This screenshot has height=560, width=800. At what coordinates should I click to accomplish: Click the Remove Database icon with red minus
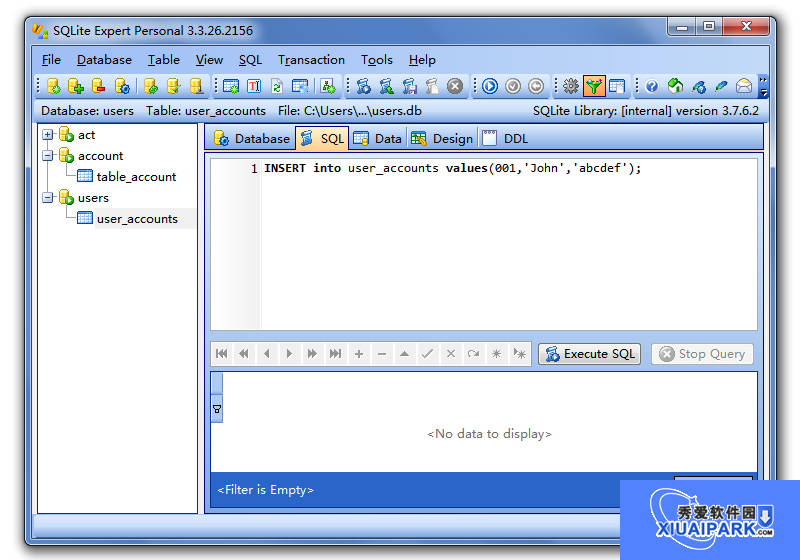pos(98,86)
